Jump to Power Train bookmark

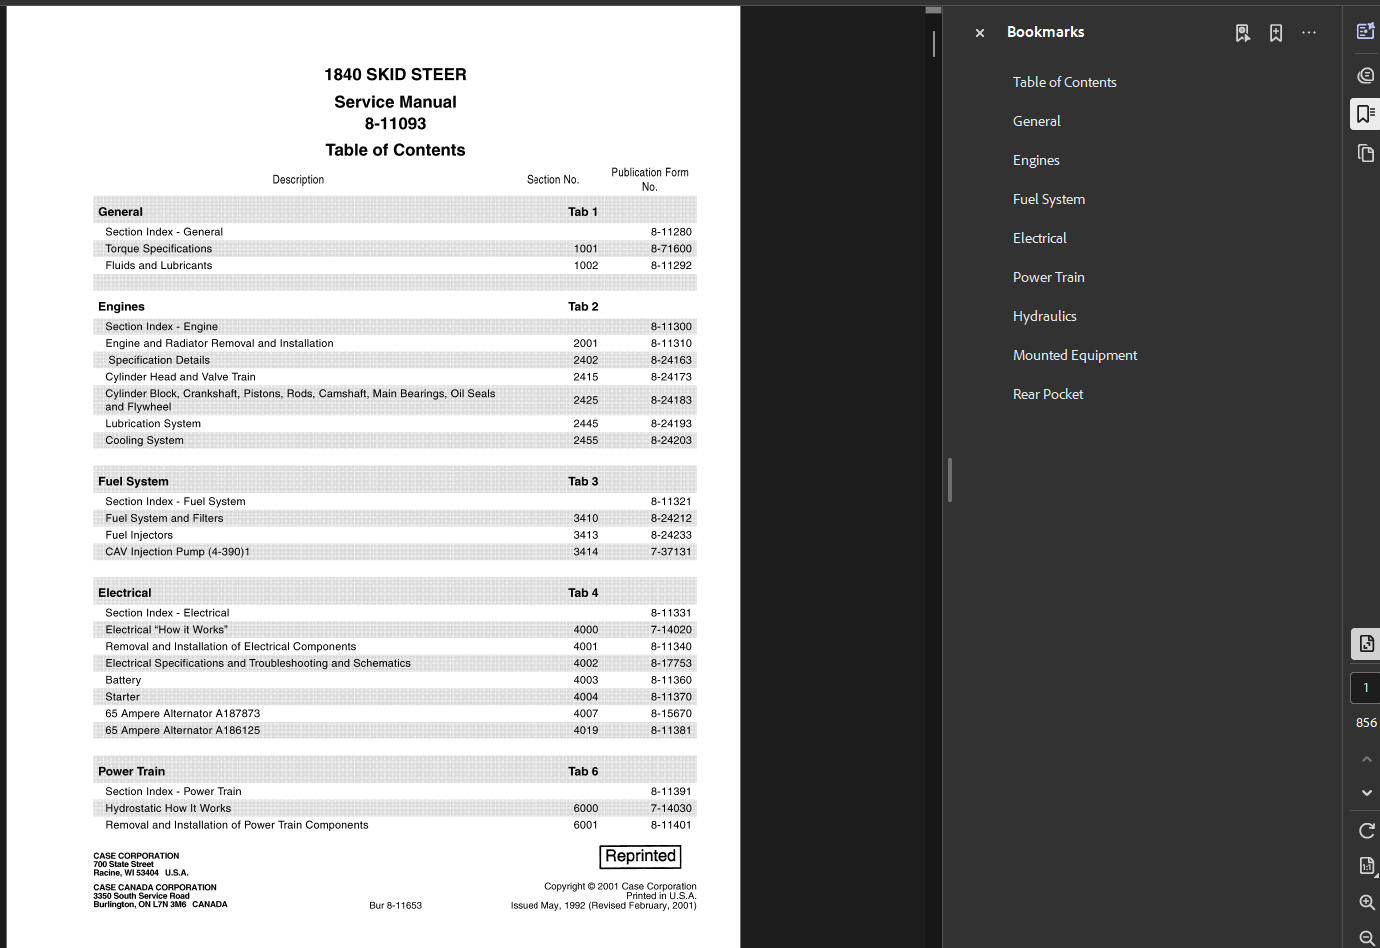1048,277
